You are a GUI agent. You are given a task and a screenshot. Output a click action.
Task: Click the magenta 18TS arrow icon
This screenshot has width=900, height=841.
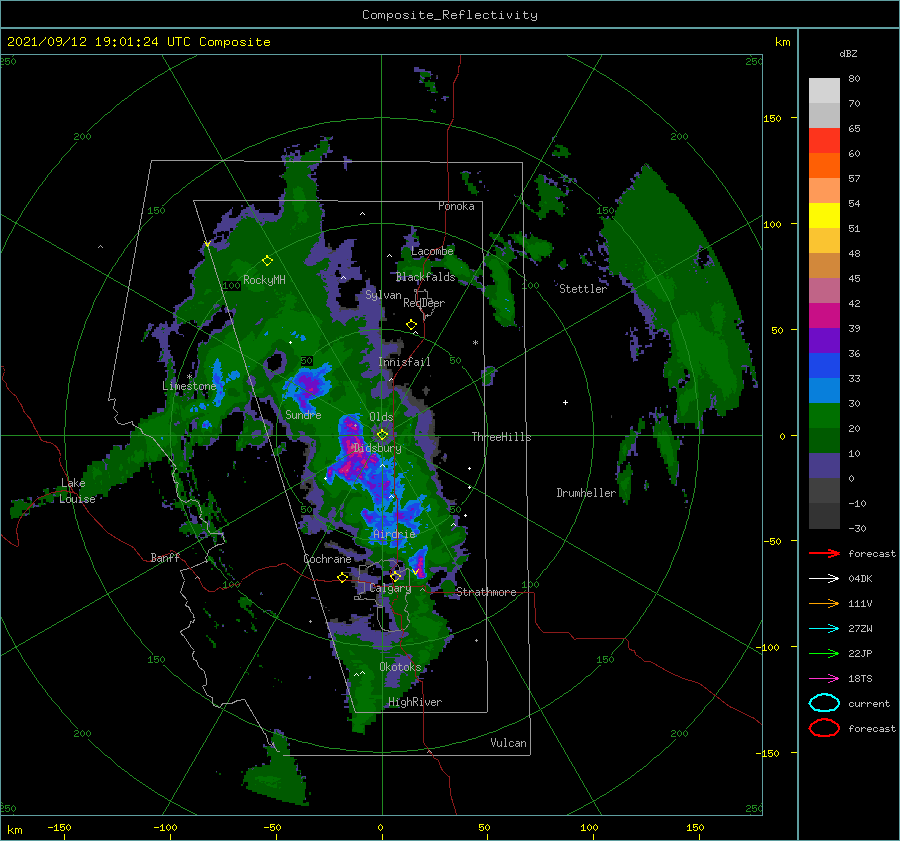pyautogui.click(x=824, y=679)
